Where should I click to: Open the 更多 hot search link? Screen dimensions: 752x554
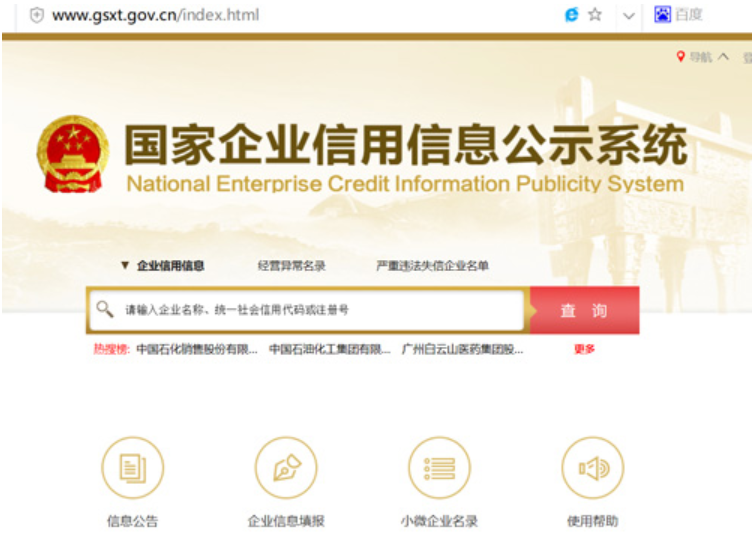584,349
